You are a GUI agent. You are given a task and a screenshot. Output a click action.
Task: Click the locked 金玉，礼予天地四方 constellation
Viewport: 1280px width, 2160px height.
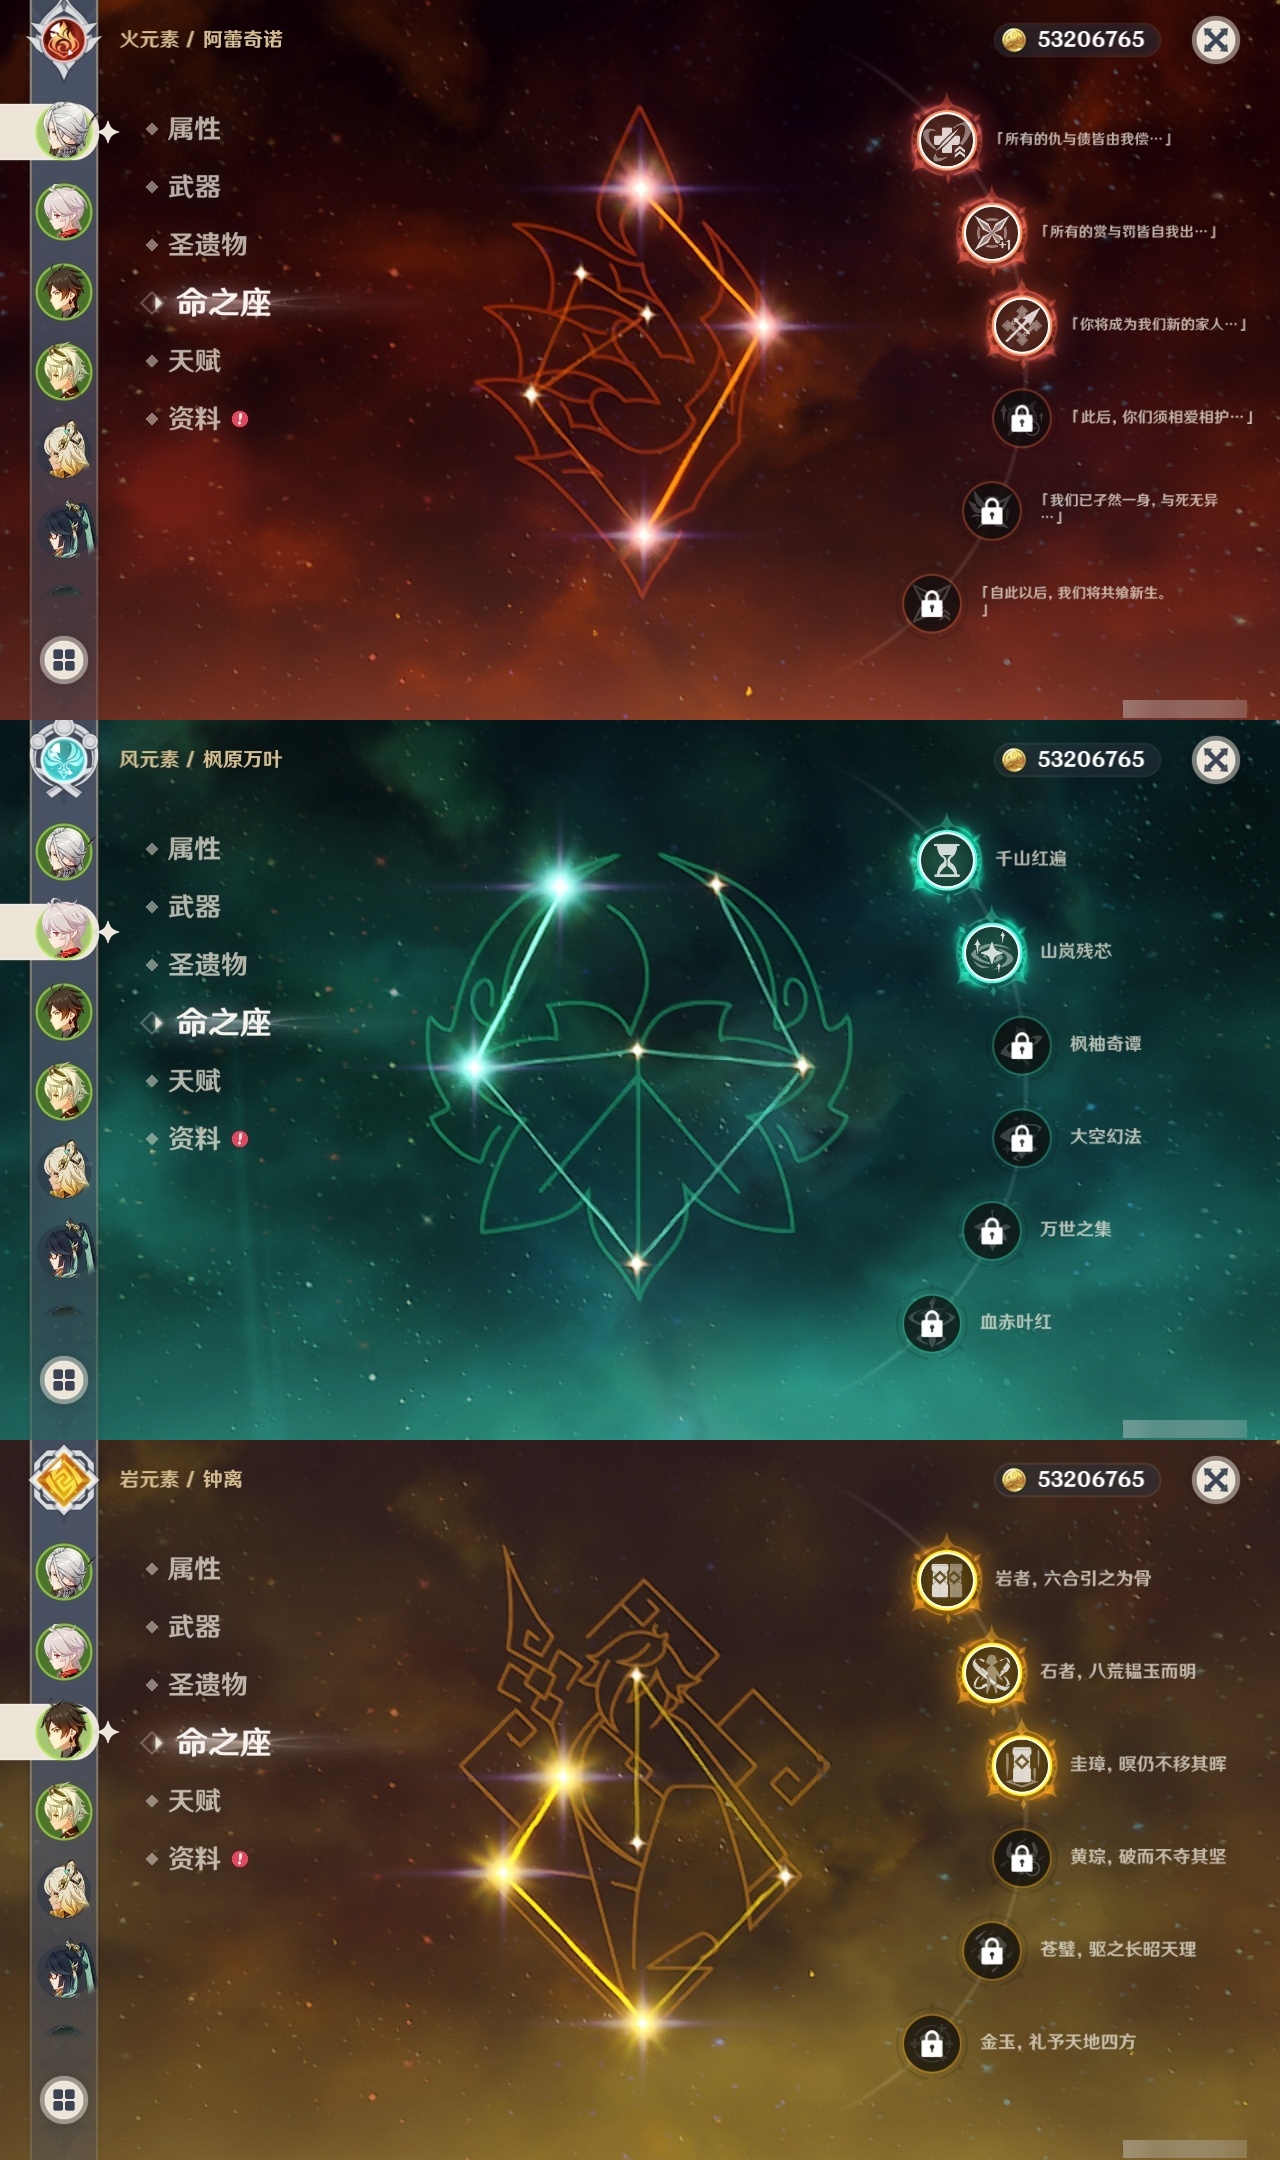click(x=931, y=2043)
